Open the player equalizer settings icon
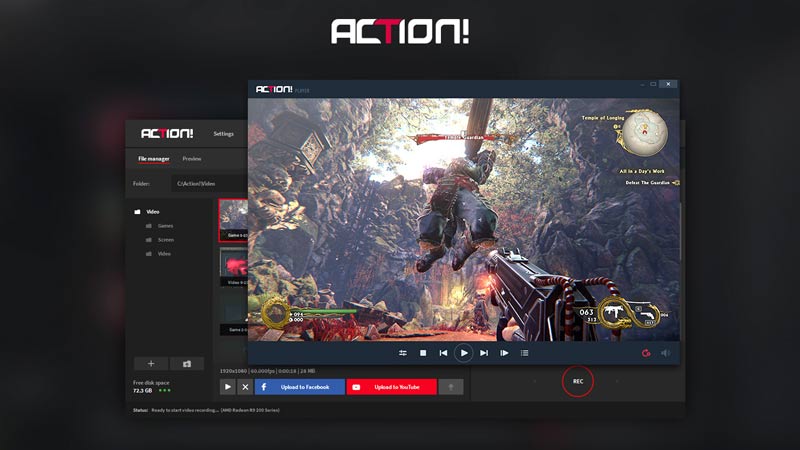This screenshot has width=800, height=450. 403,353
